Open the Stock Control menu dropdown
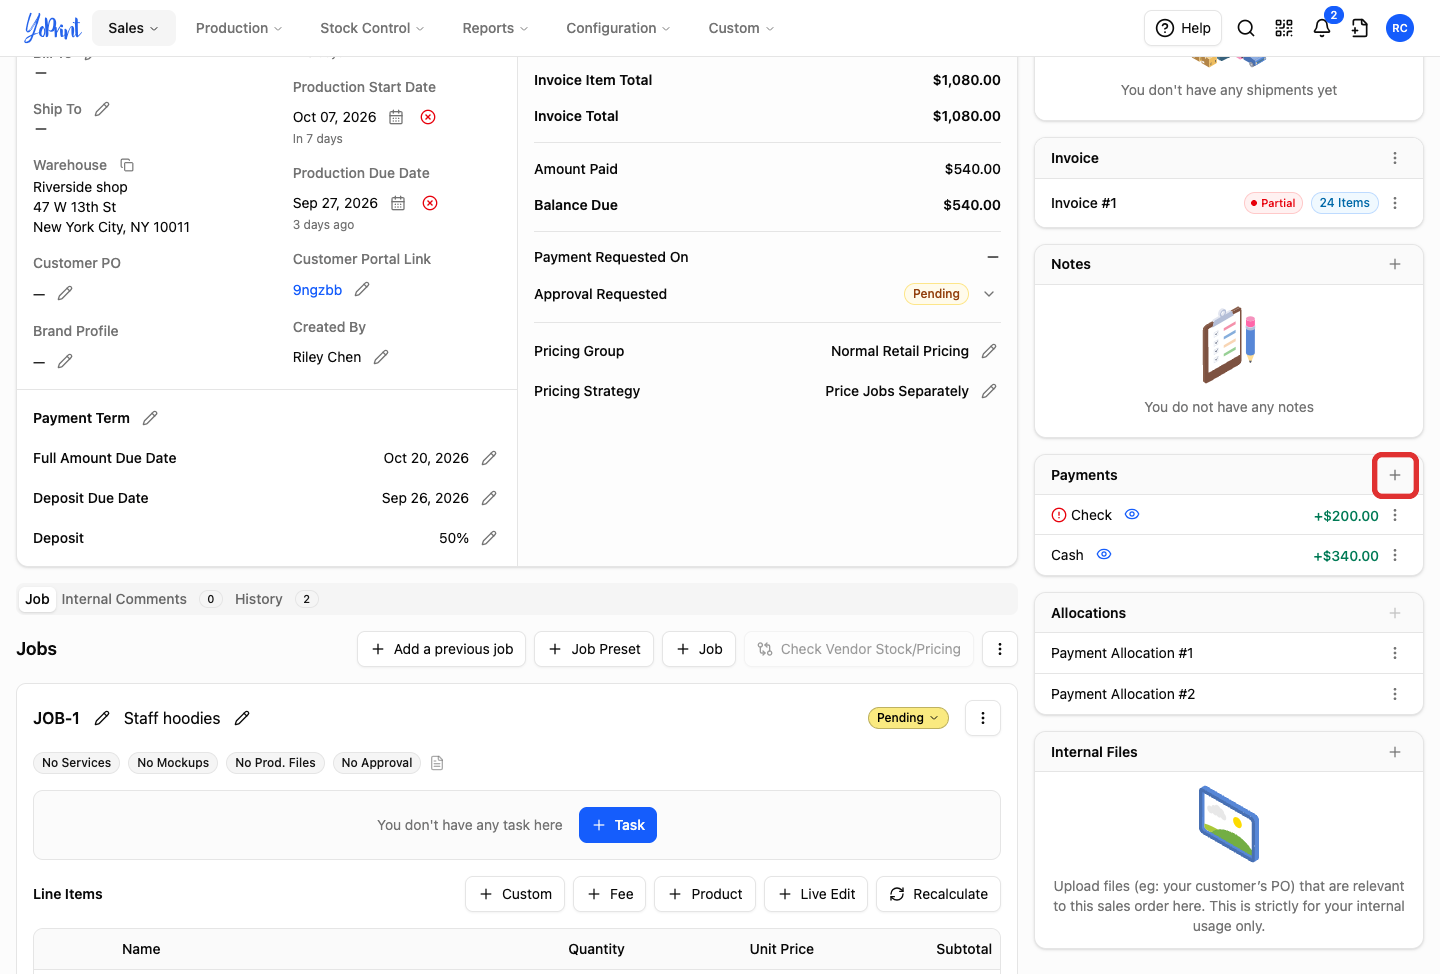This screenshot has height=974, width=1440. (x=372, y=28)
